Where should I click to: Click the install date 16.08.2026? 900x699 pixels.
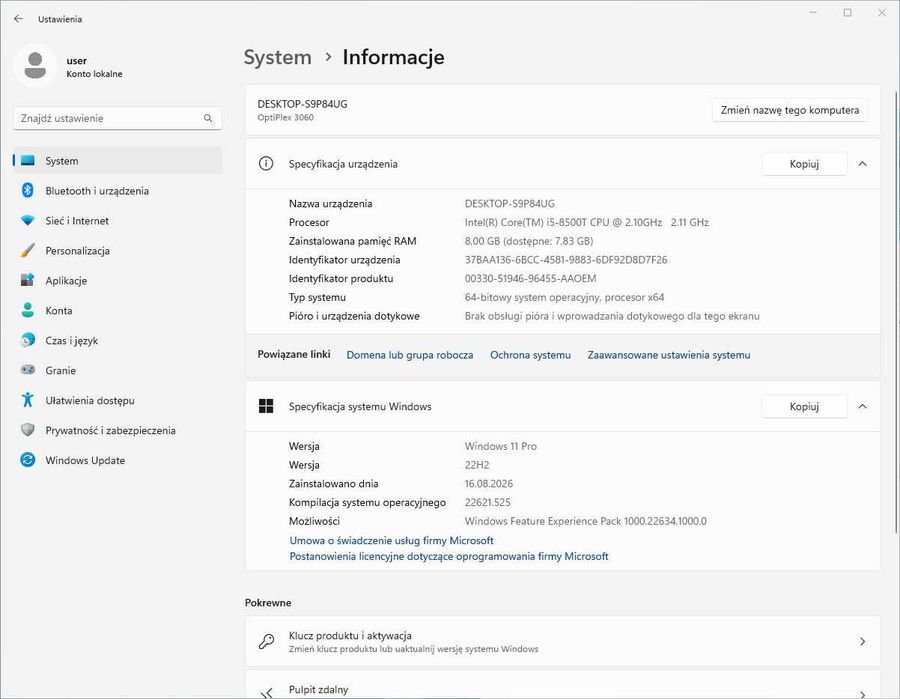pyautogui.click(x=488, y=483)
